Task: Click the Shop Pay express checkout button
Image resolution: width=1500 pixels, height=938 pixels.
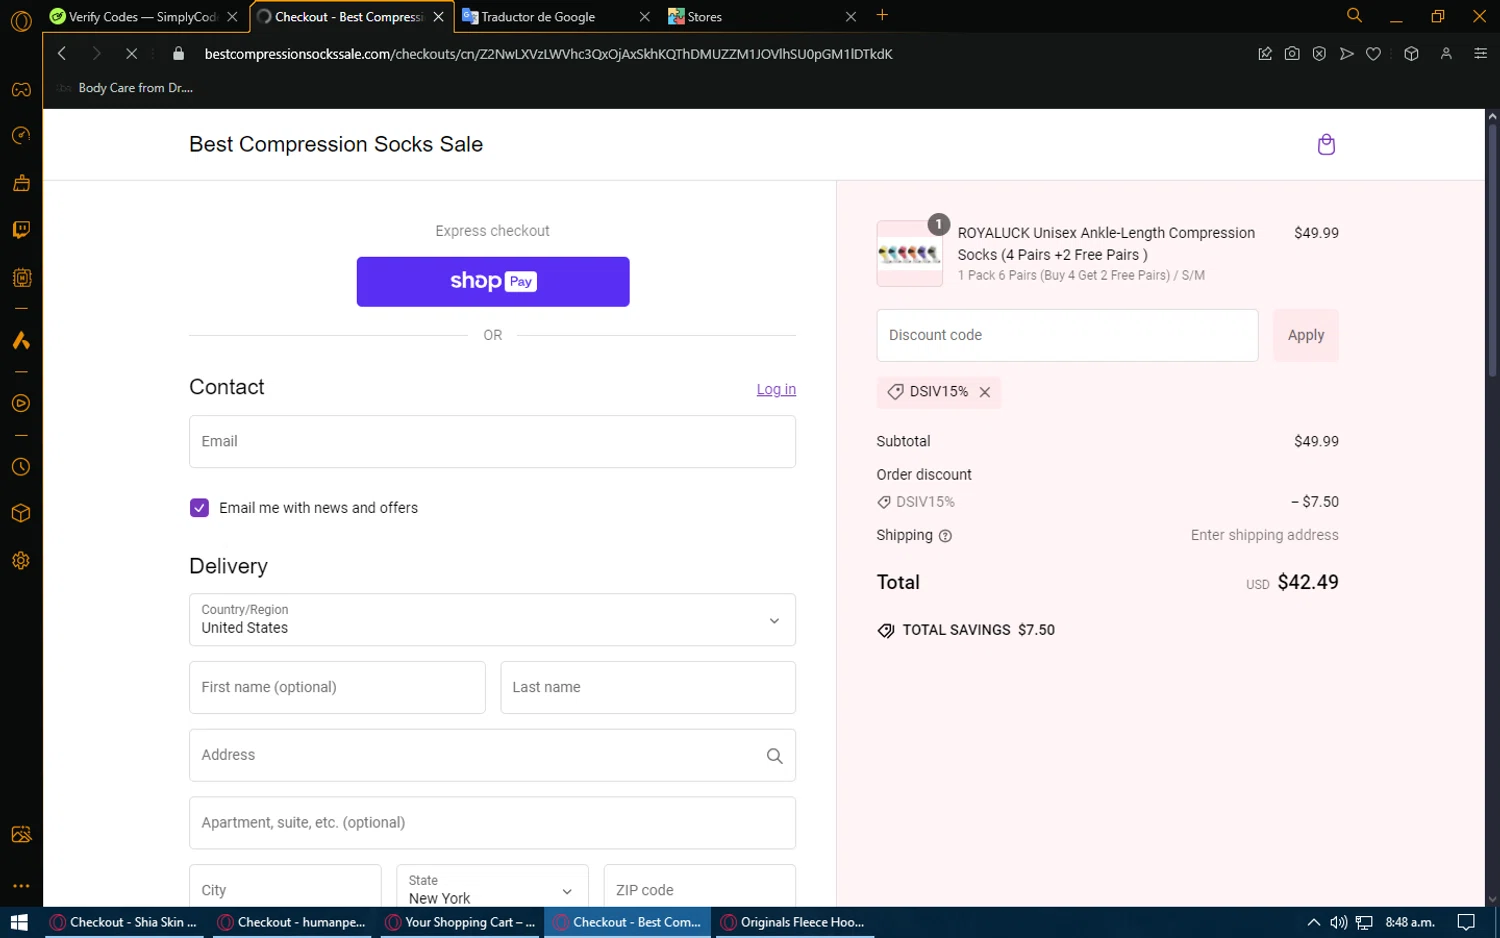Action: coord(493,282)
